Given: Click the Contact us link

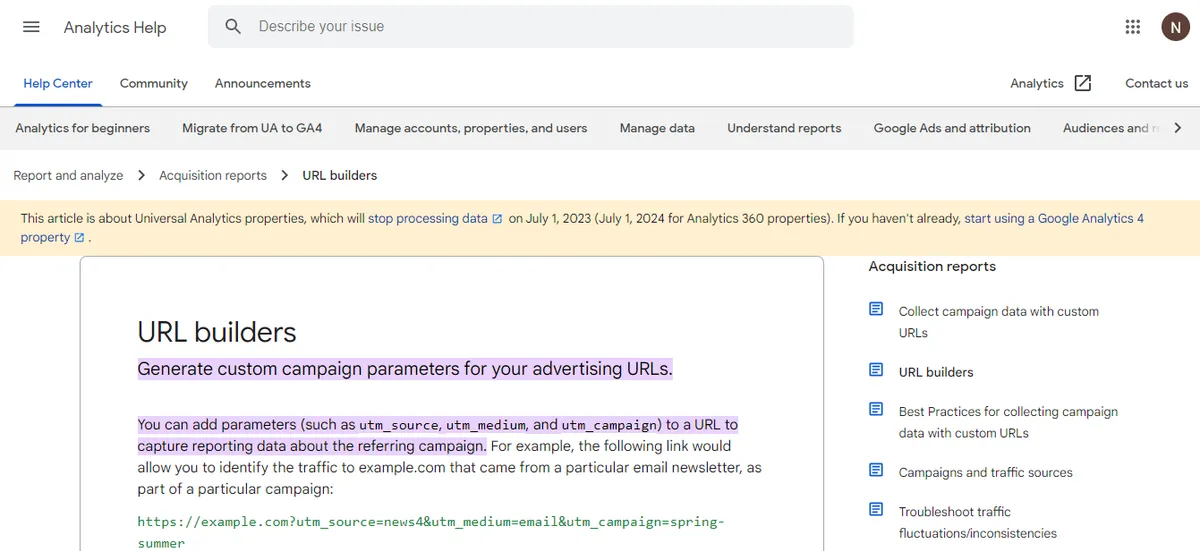Looking at the screenshot, I should [x=1156, y=83].
